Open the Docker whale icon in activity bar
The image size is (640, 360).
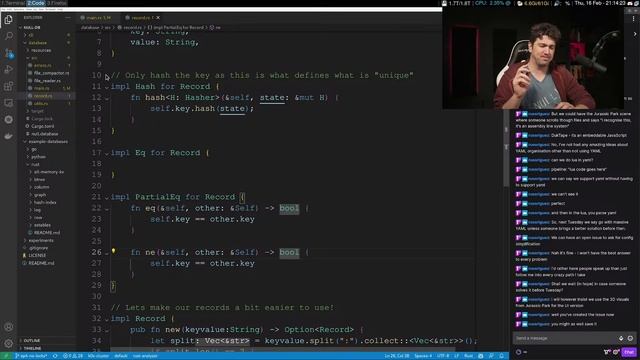pyautogui.click(x=8, y=136)
